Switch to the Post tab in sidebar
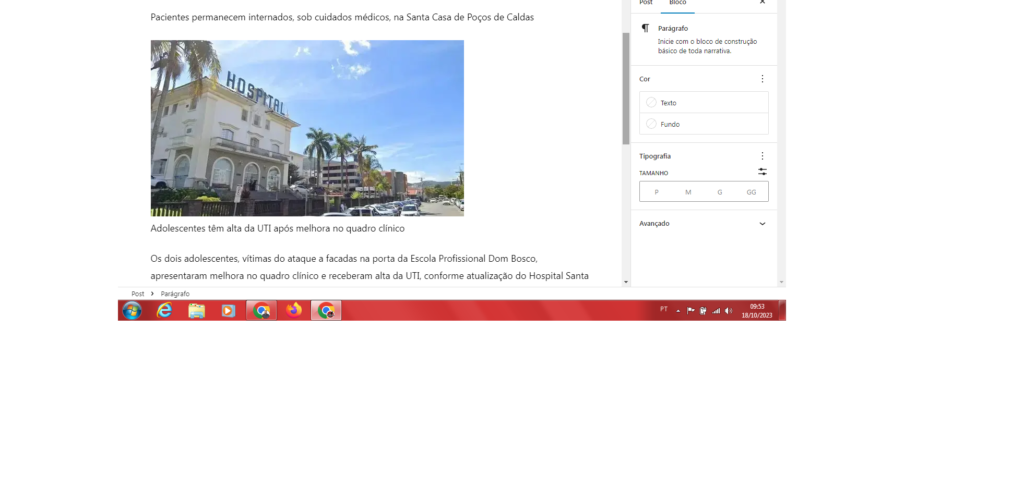 pos(646,3)
